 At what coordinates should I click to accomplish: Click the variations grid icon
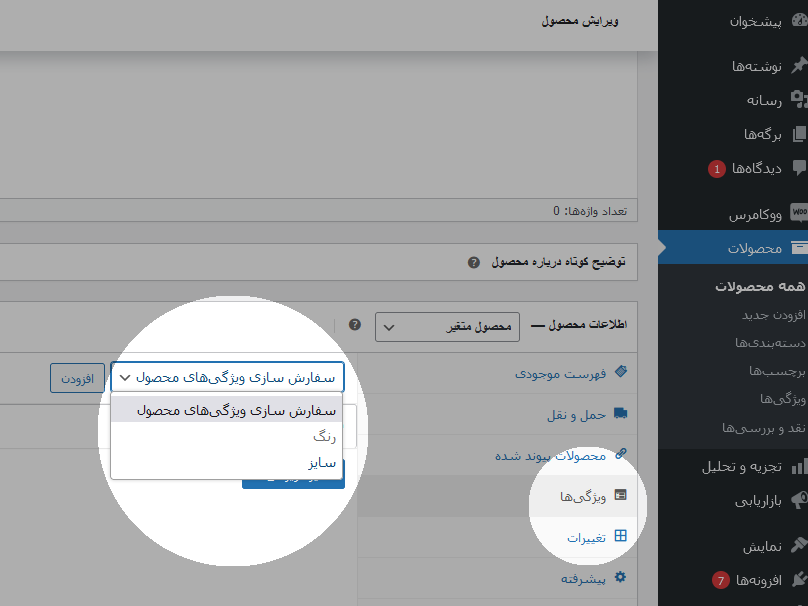click(621, 536)
